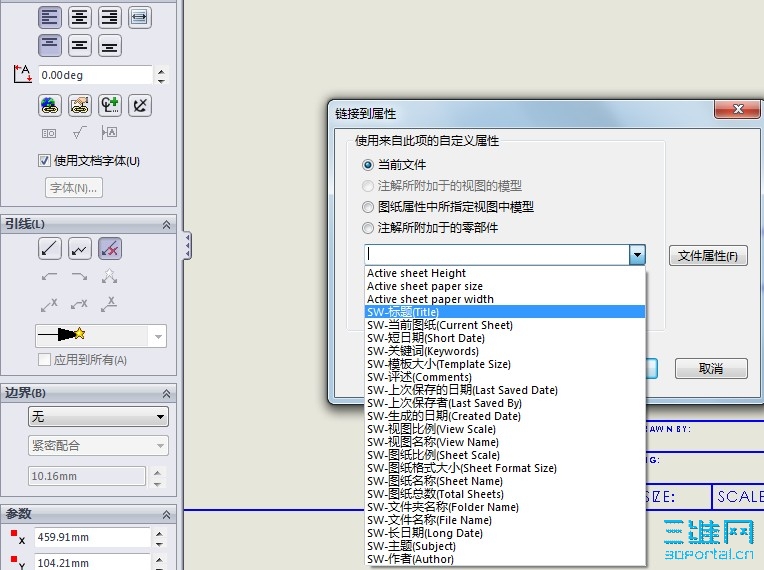This screenshot has height=570, width=764.
Task: Toggle 应用到所有 checkbox
Action: (x=44, y=360)
